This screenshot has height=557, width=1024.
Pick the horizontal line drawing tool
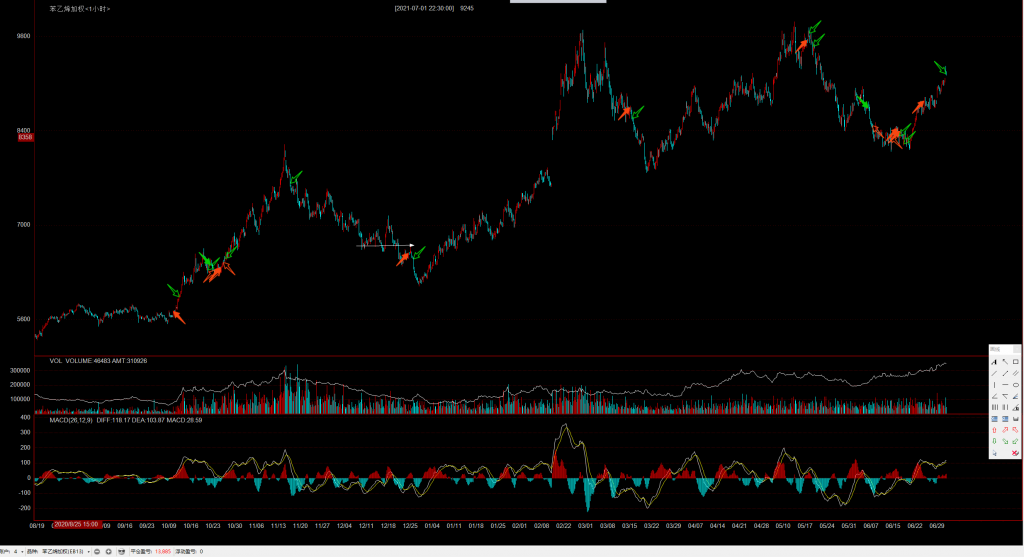[1005, 384]
